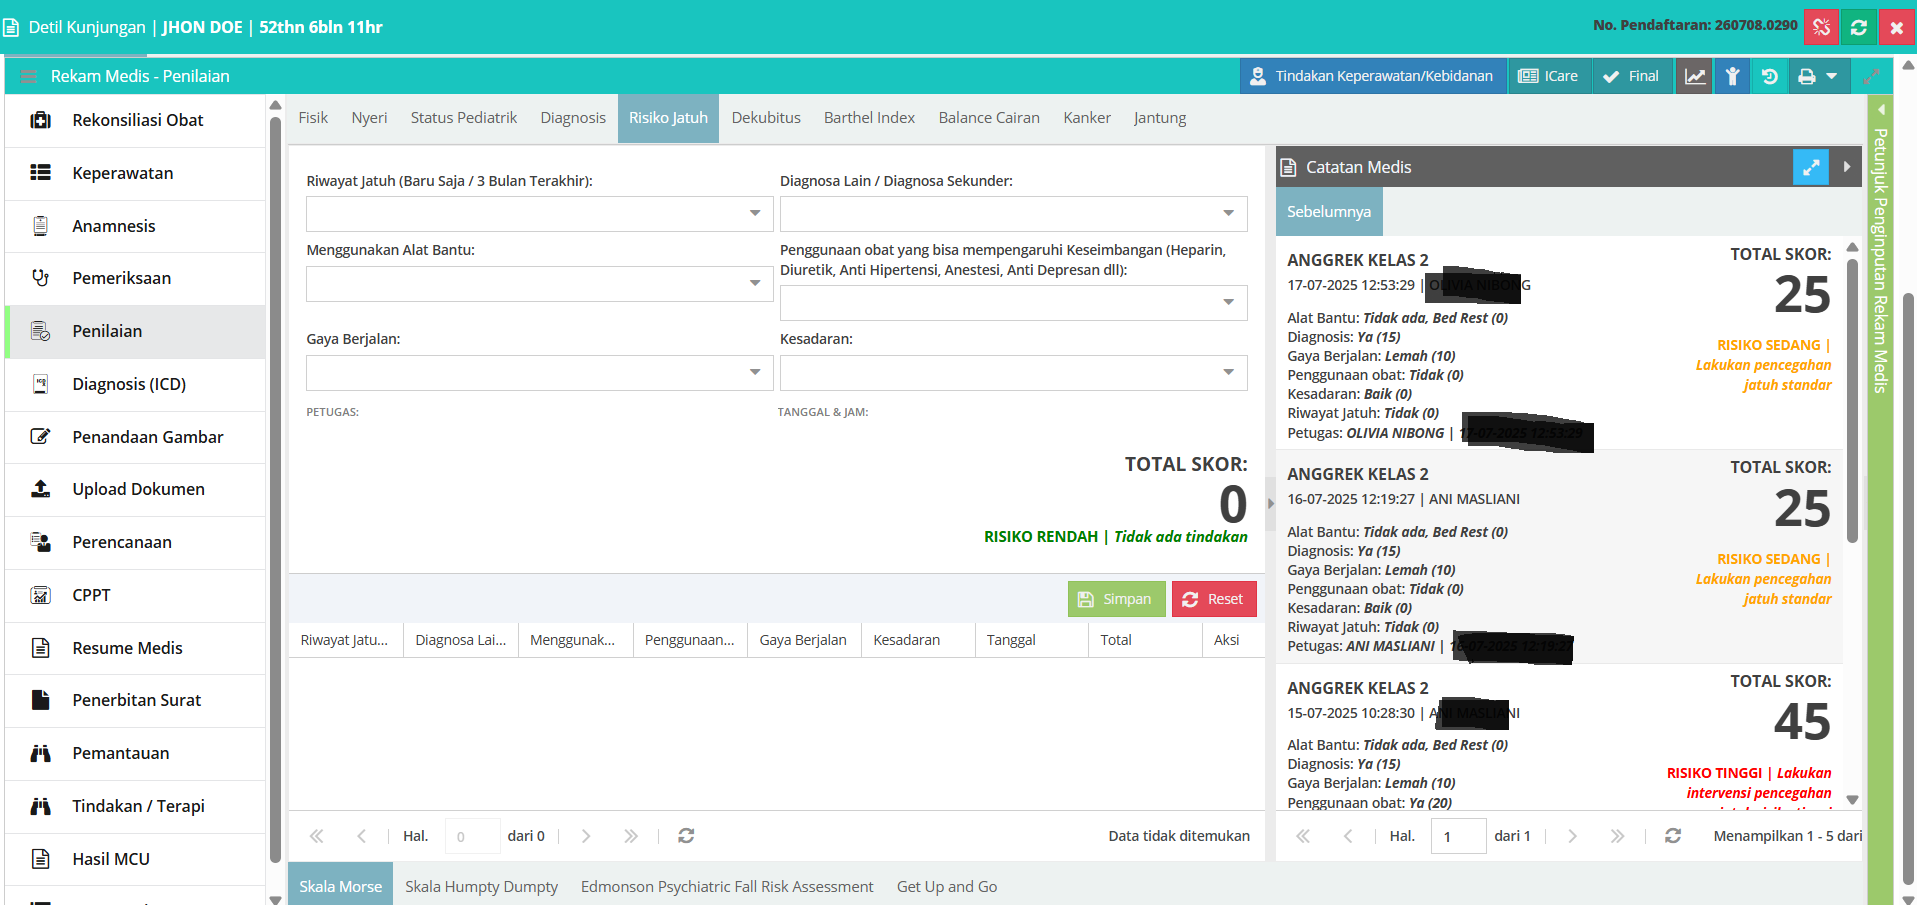This screenshot has height=905, width=1917.
Task: Click the Reset button
Action: click(x=1214, y=599)
